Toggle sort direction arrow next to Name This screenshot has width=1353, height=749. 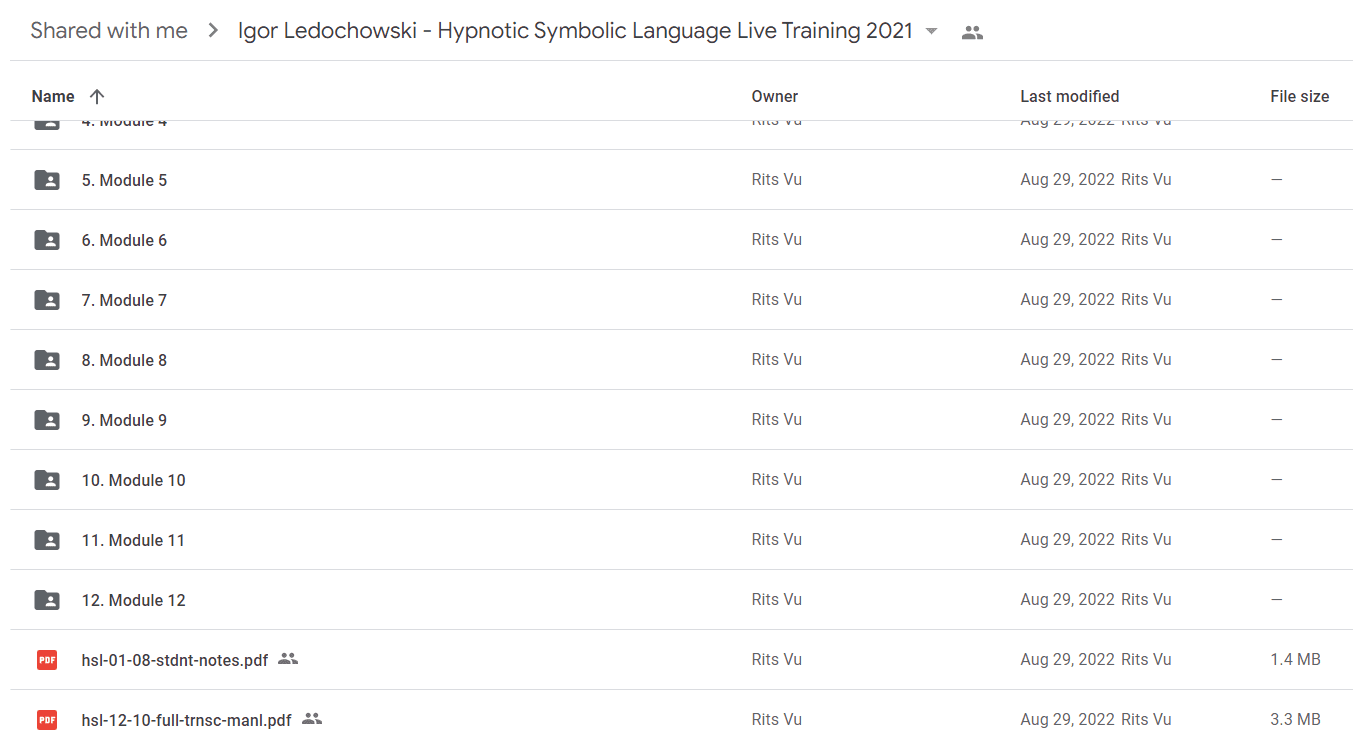tap(97, 97)
